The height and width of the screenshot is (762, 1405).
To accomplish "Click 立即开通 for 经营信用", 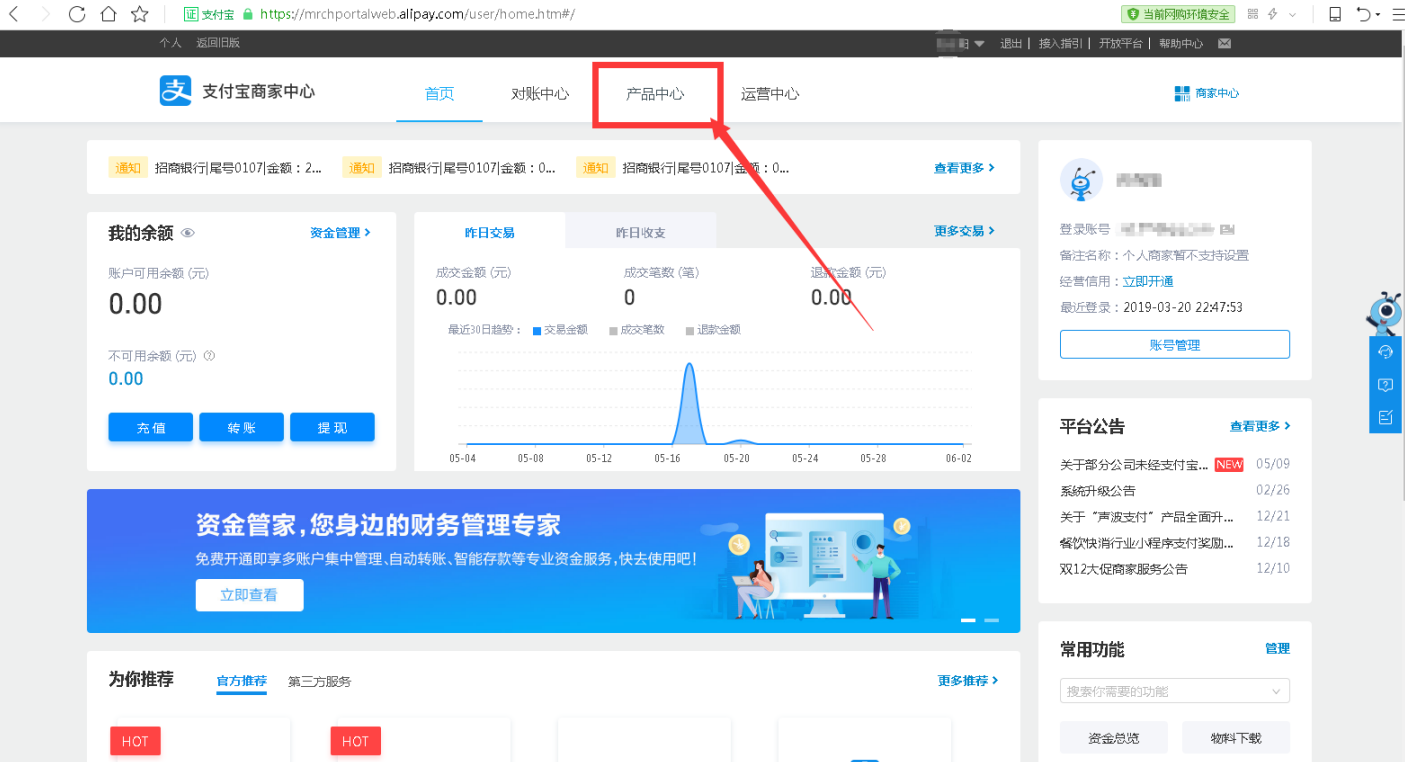I will pos(1148,281).
